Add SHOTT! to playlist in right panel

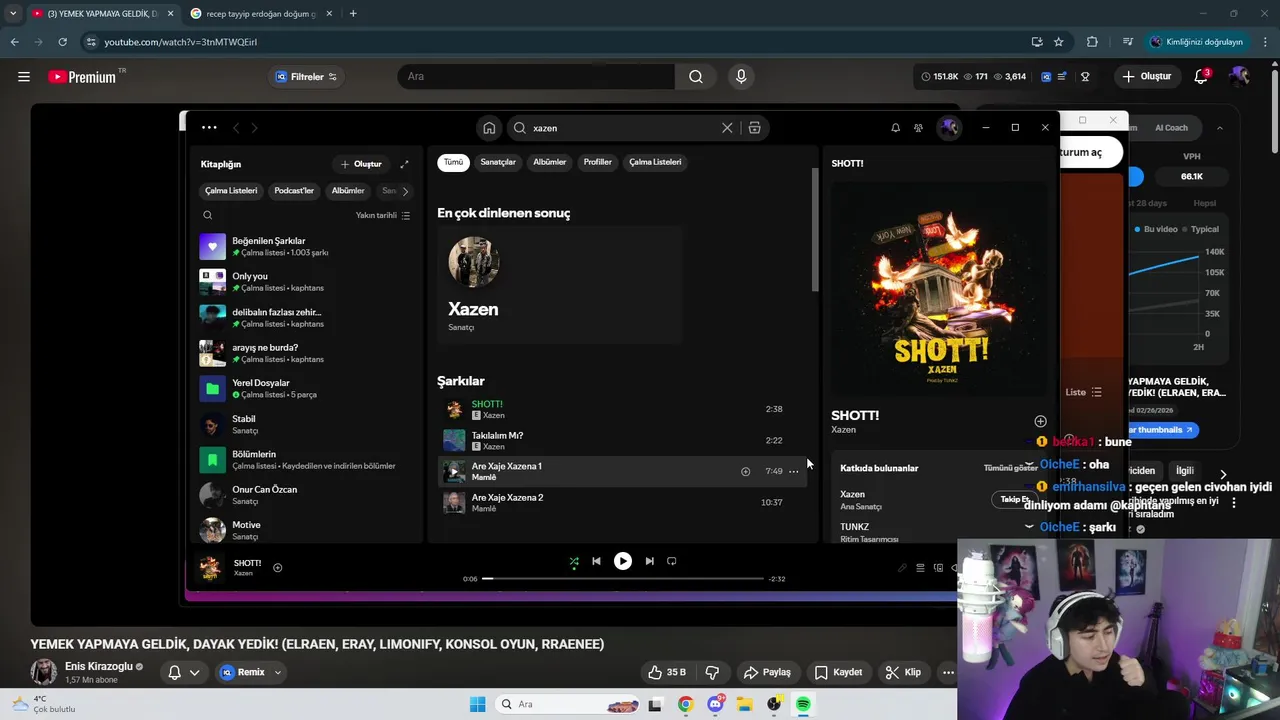1040,421
